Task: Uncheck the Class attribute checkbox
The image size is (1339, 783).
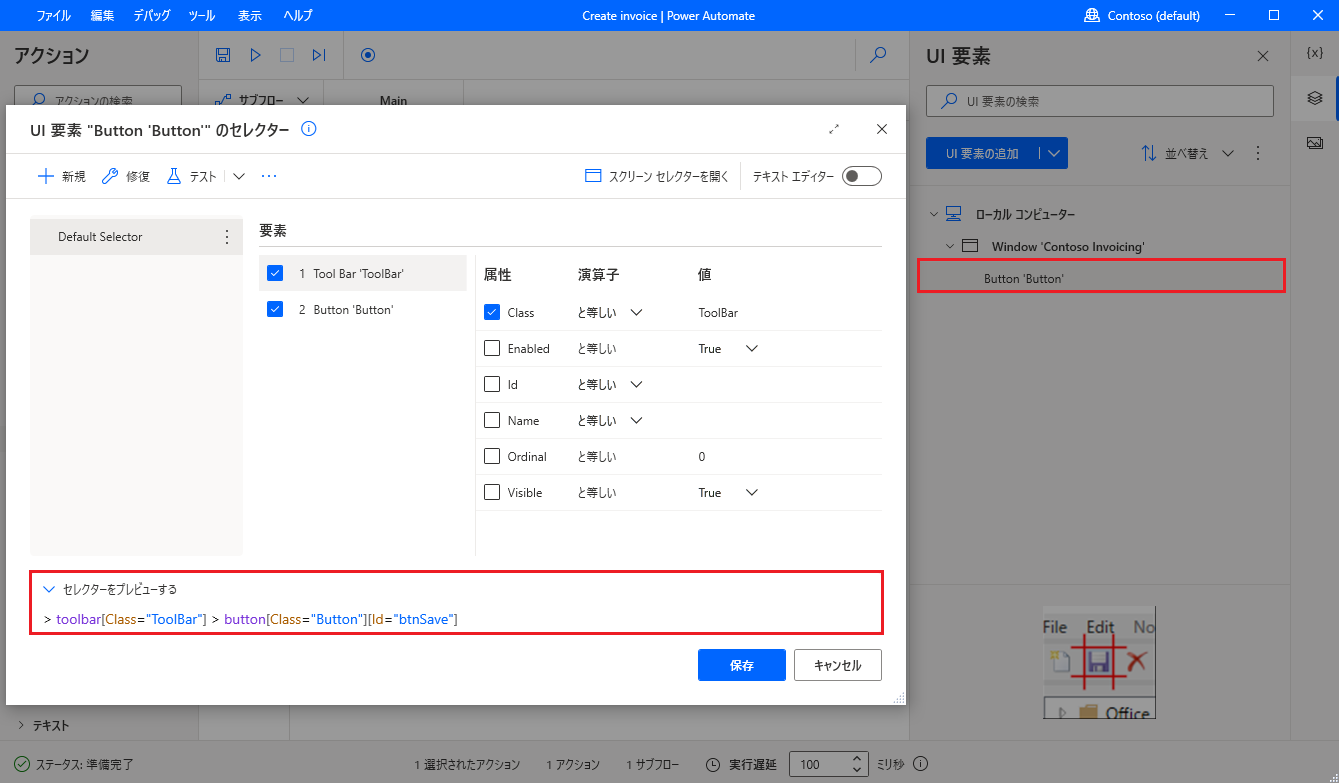Action: click(x=492, y=312)
